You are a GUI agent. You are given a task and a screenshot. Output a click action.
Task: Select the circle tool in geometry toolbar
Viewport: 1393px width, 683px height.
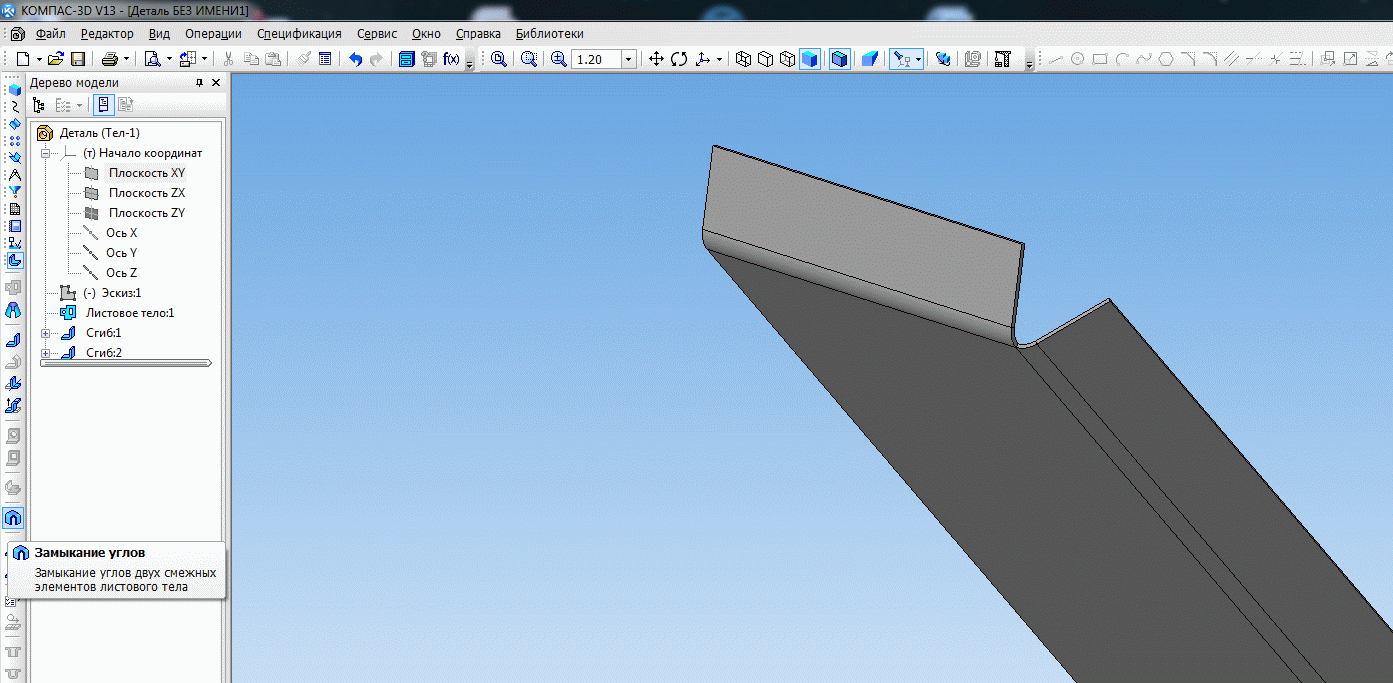pos(1077,59)
